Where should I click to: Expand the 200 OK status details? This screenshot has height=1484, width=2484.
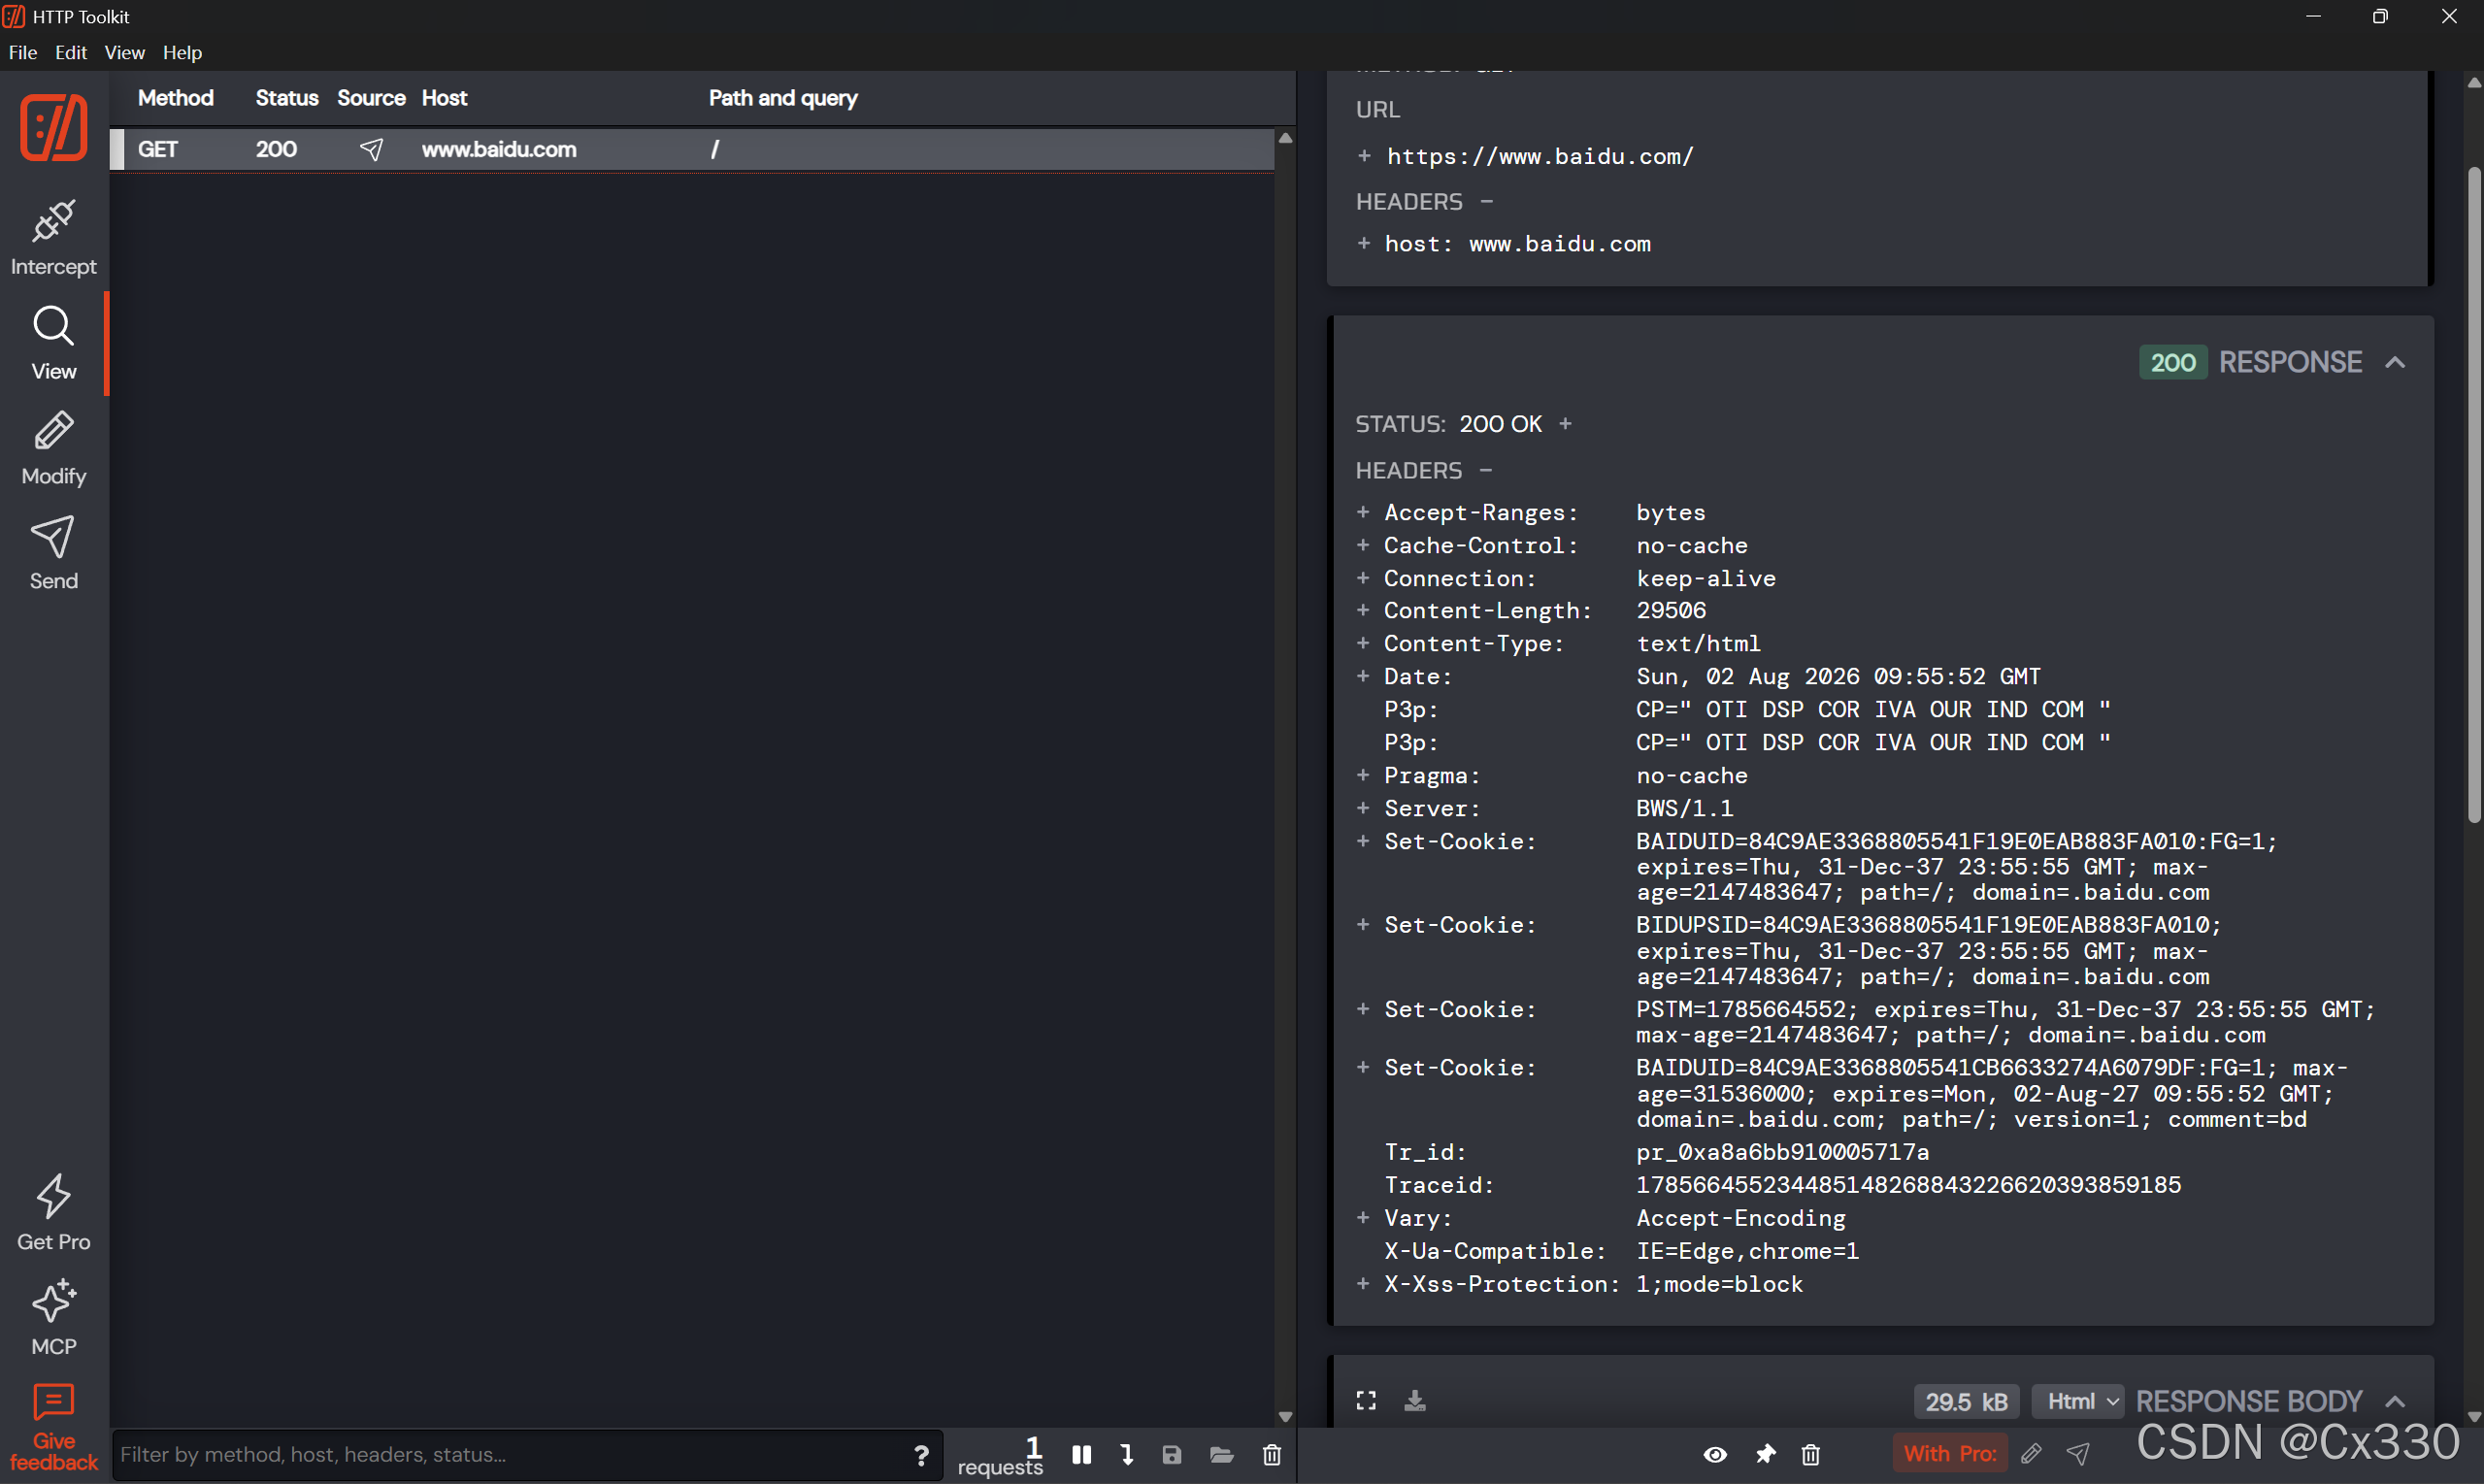click(x=1566, y=424)
